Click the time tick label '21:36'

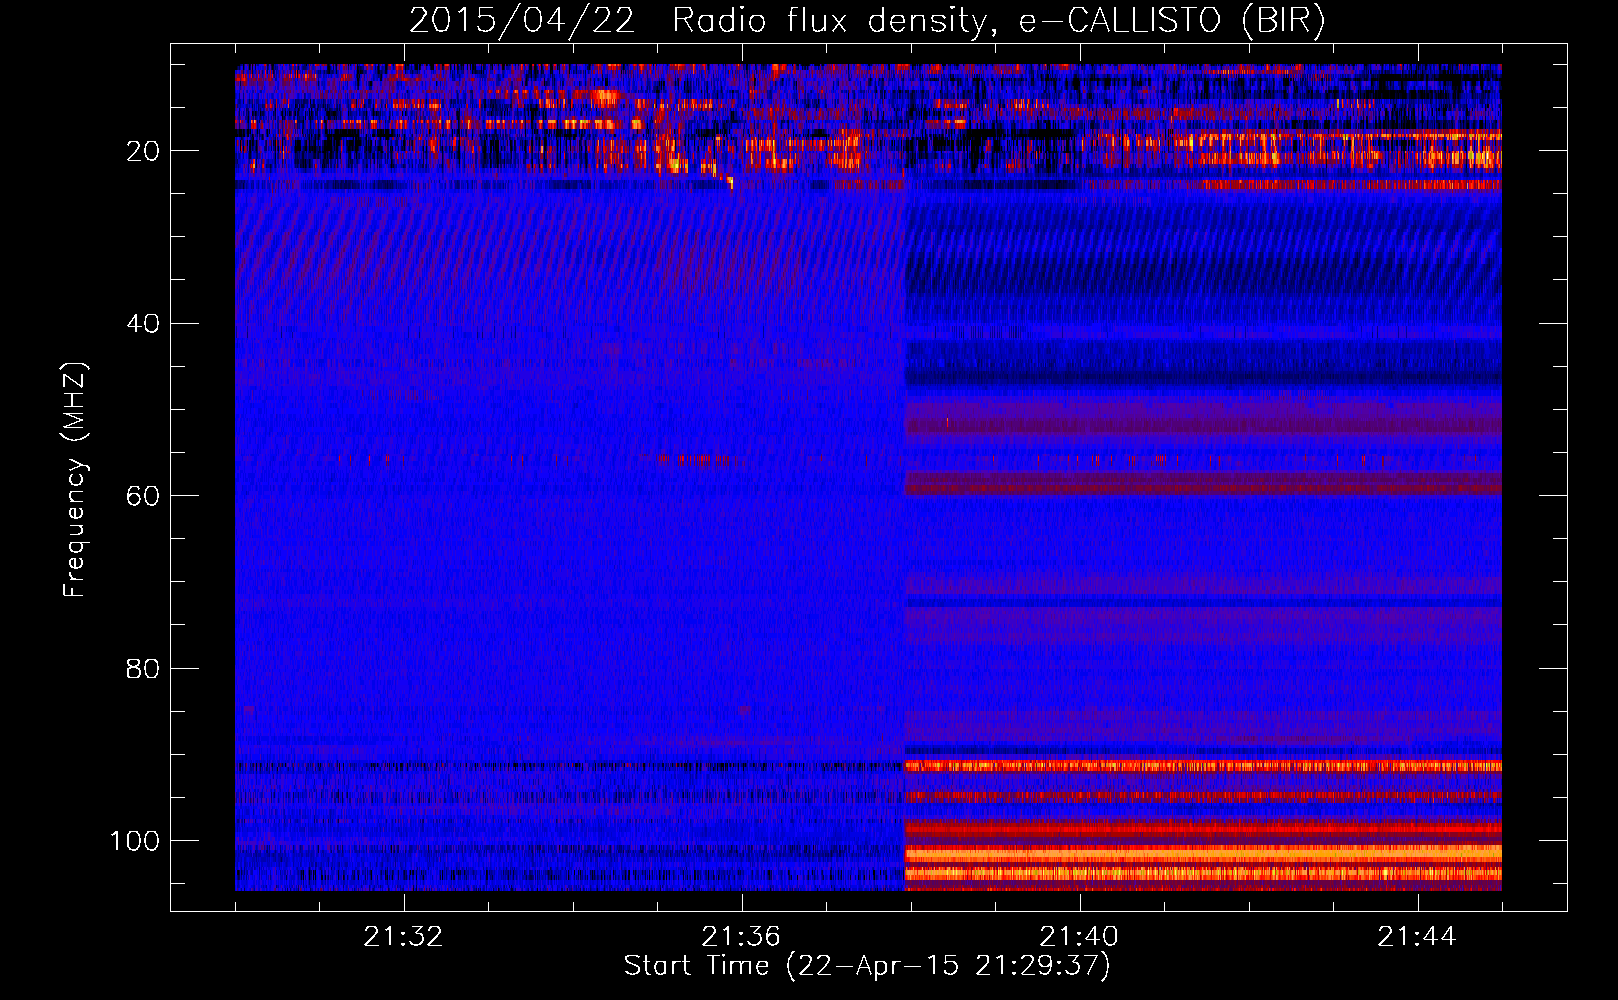(741, 937)
